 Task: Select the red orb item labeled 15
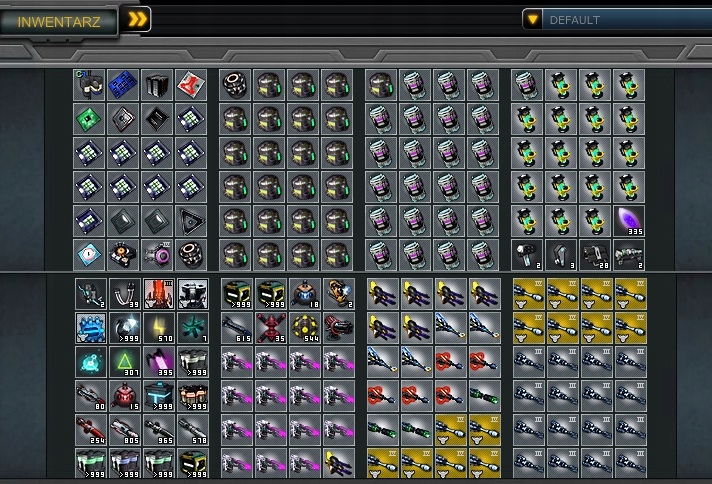(x=125, y=396)
